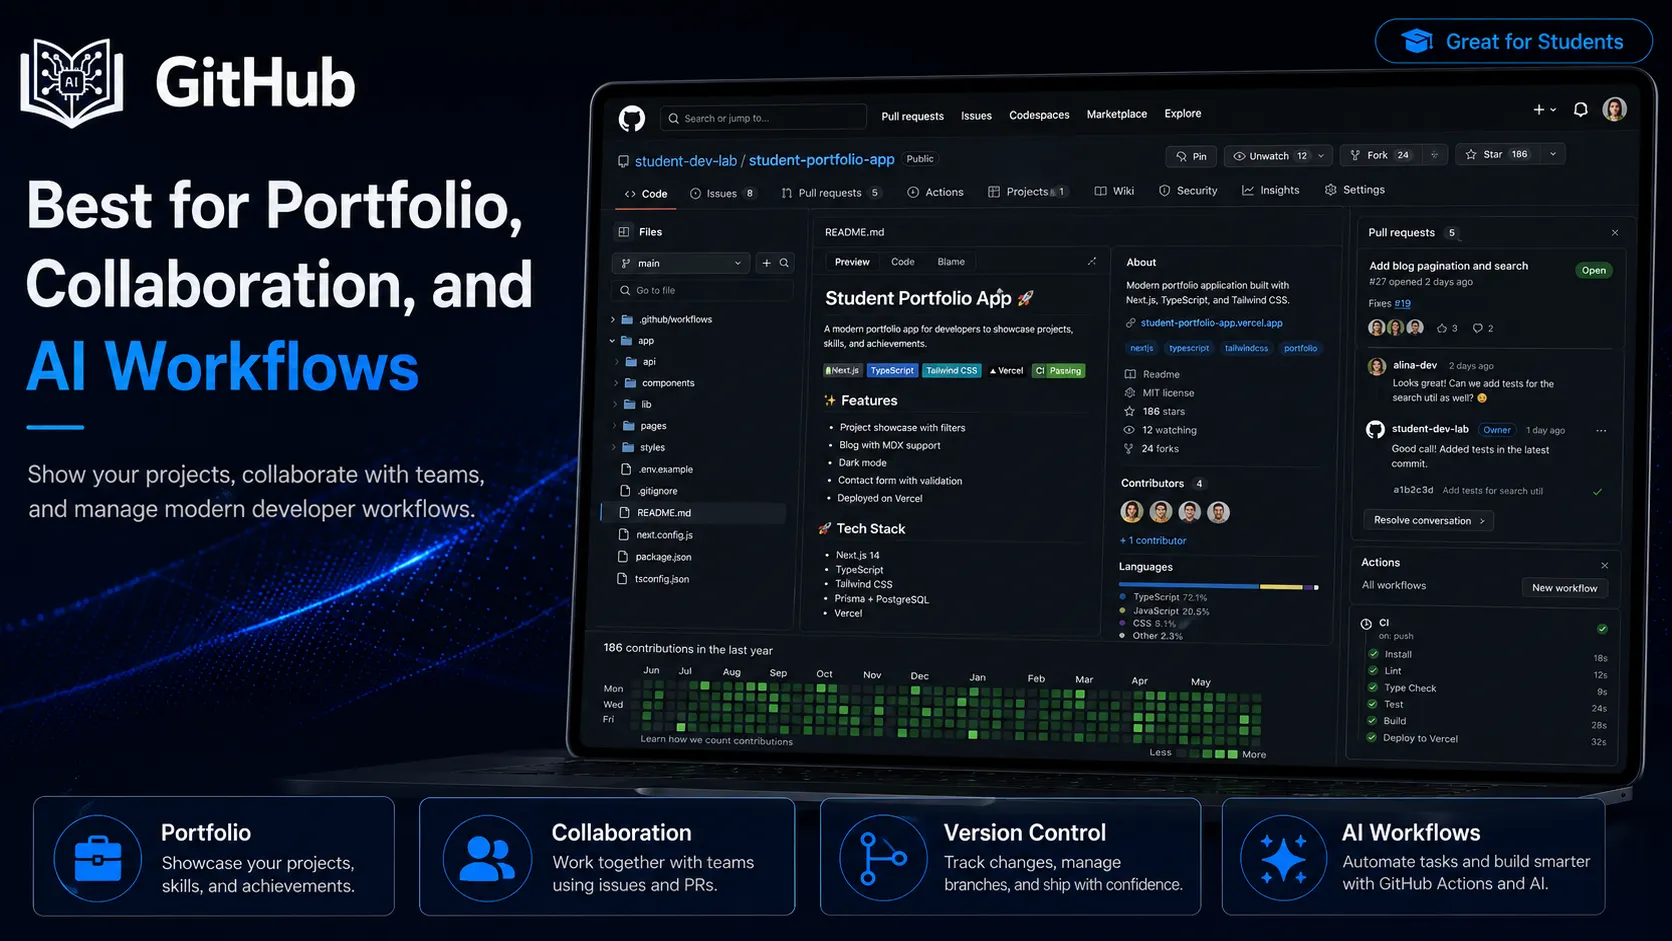Open the Unwatch dropdown arrow
This screenshot has width=1672, height=941.
pos(1321,156)
